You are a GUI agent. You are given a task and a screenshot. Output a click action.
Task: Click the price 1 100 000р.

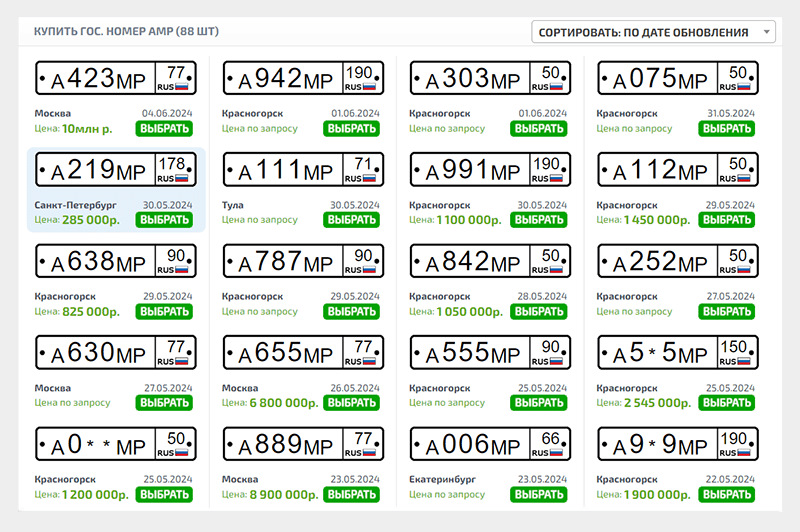[469, 220]
